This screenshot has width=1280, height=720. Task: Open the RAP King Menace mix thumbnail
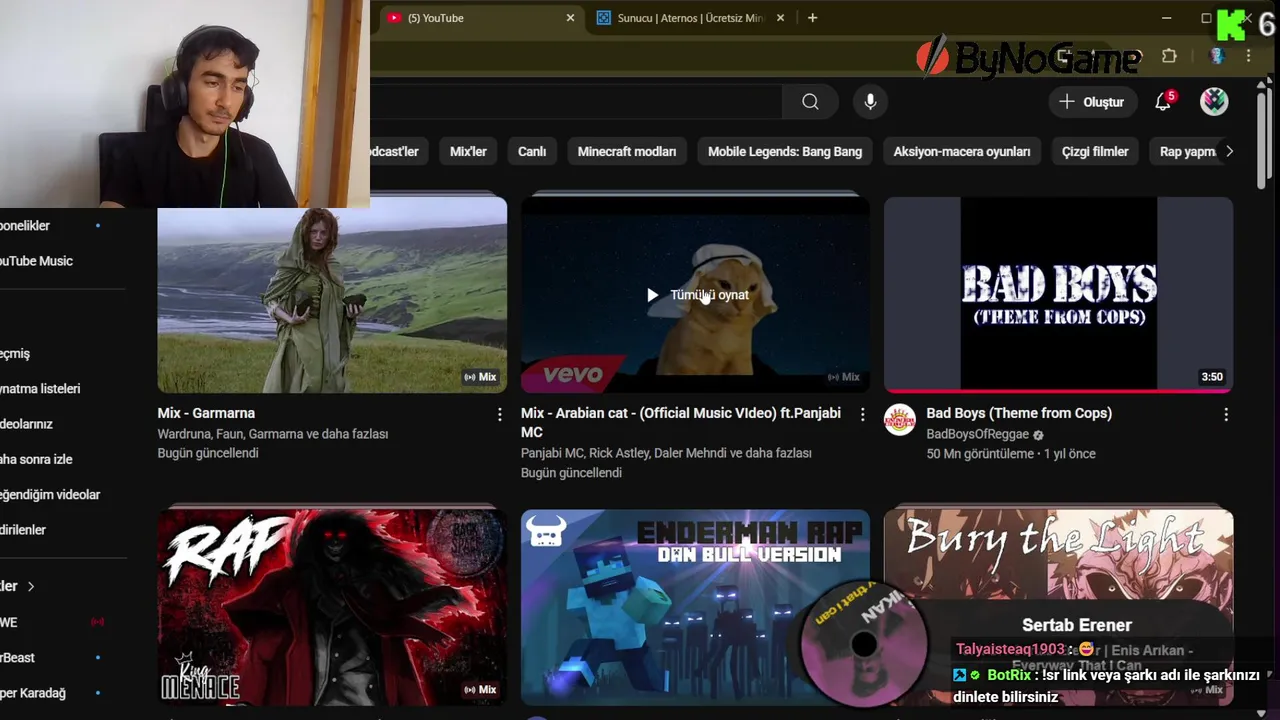coord(332,608)
